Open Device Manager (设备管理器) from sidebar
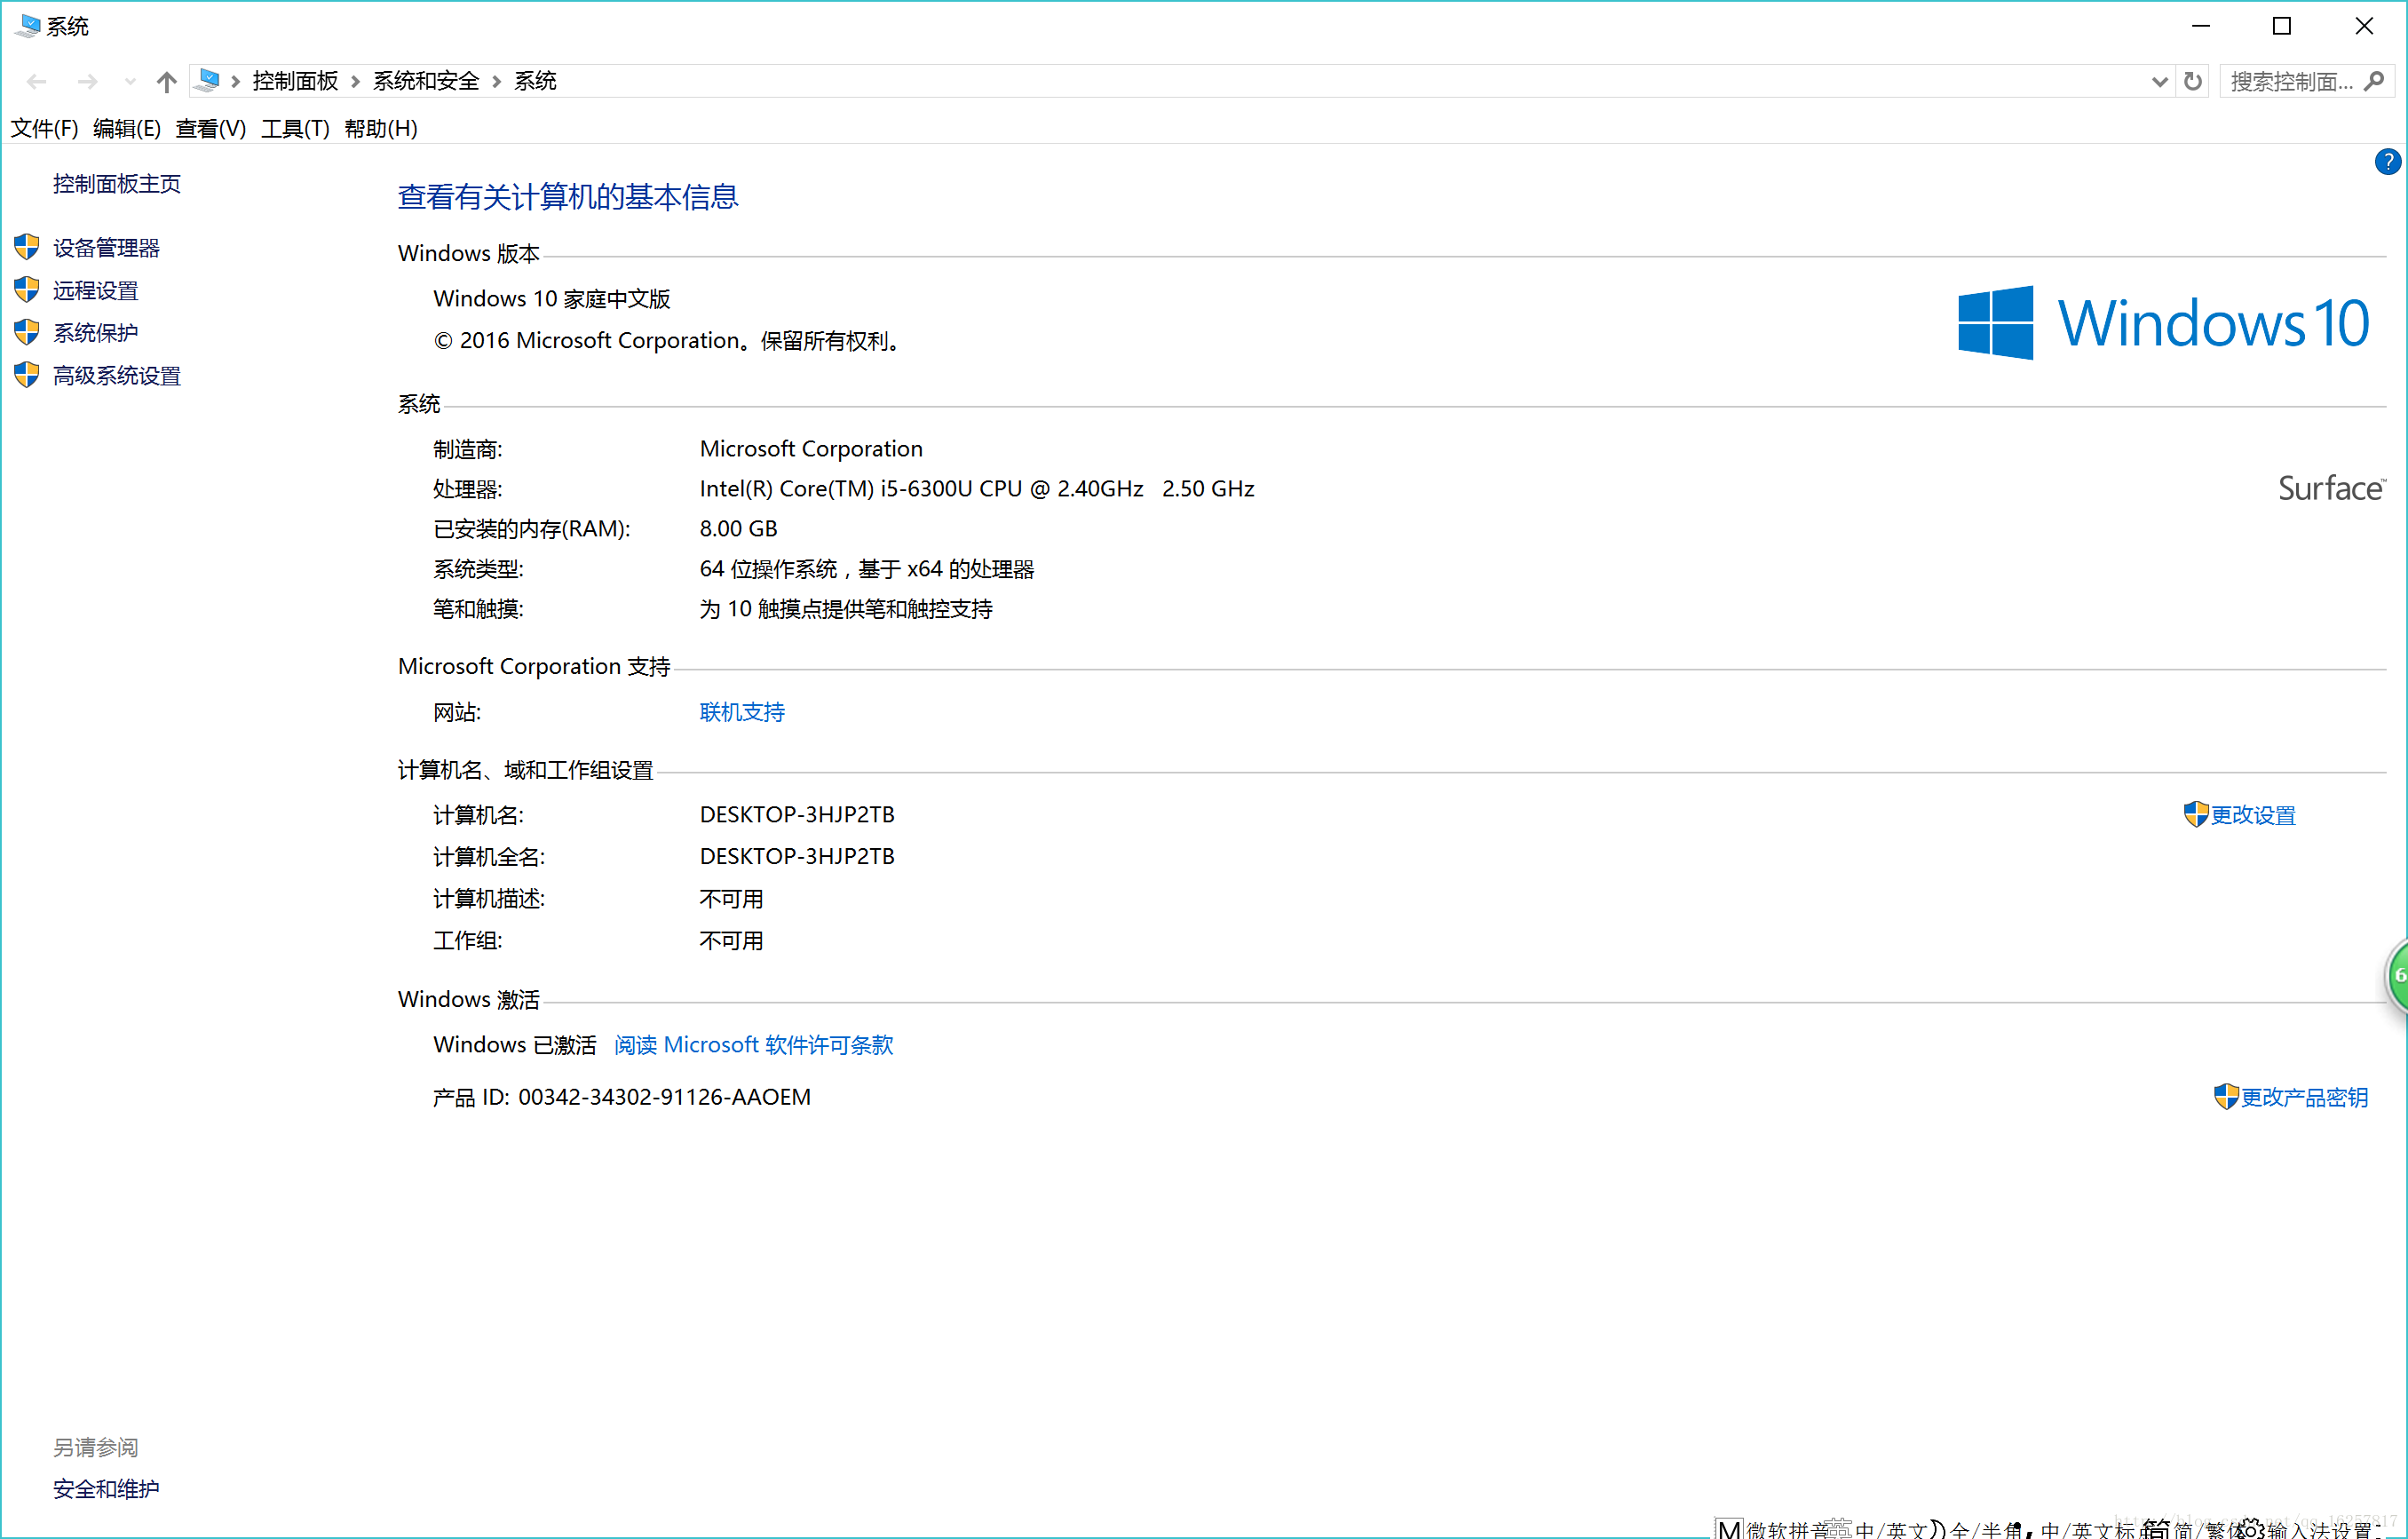Image resolution: width=2408 pixels, height=1539 pixels. pos(106,248)
